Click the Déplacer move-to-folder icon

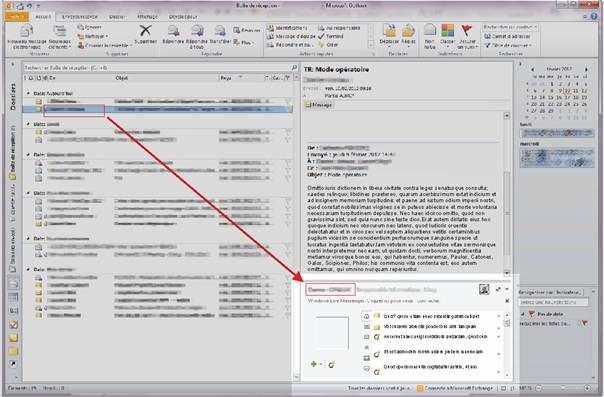tap(389, 31)
